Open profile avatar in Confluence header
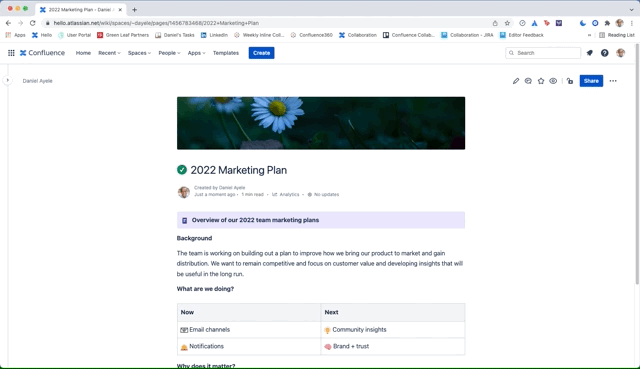 (x=620, y=53)
